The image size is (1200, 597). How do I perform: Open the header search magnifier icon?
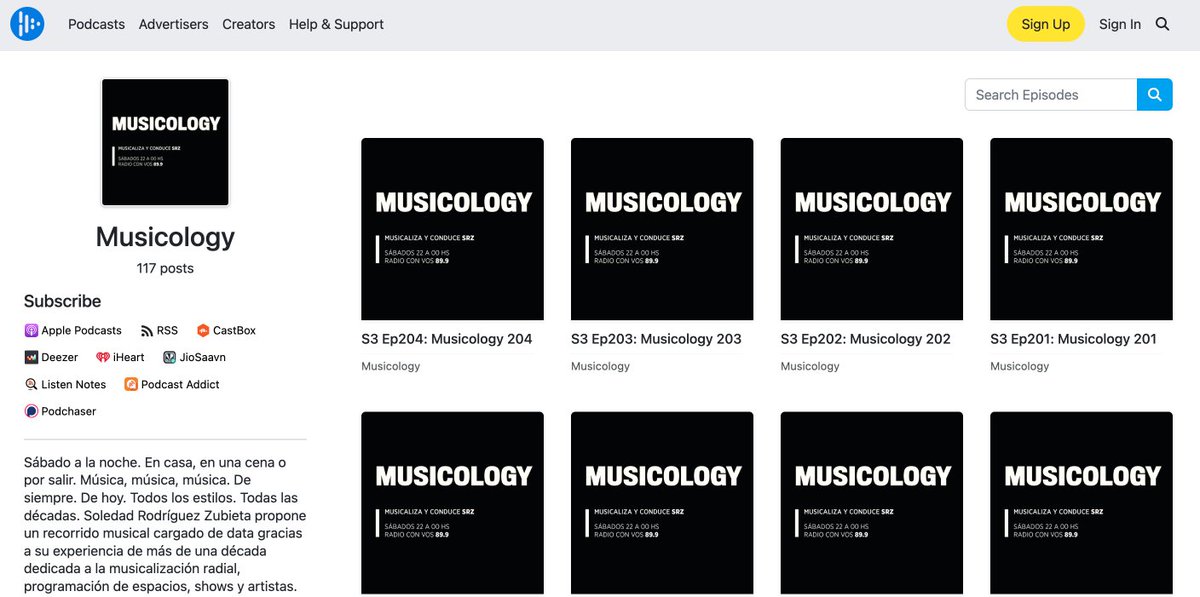(x=1162, y=24)
